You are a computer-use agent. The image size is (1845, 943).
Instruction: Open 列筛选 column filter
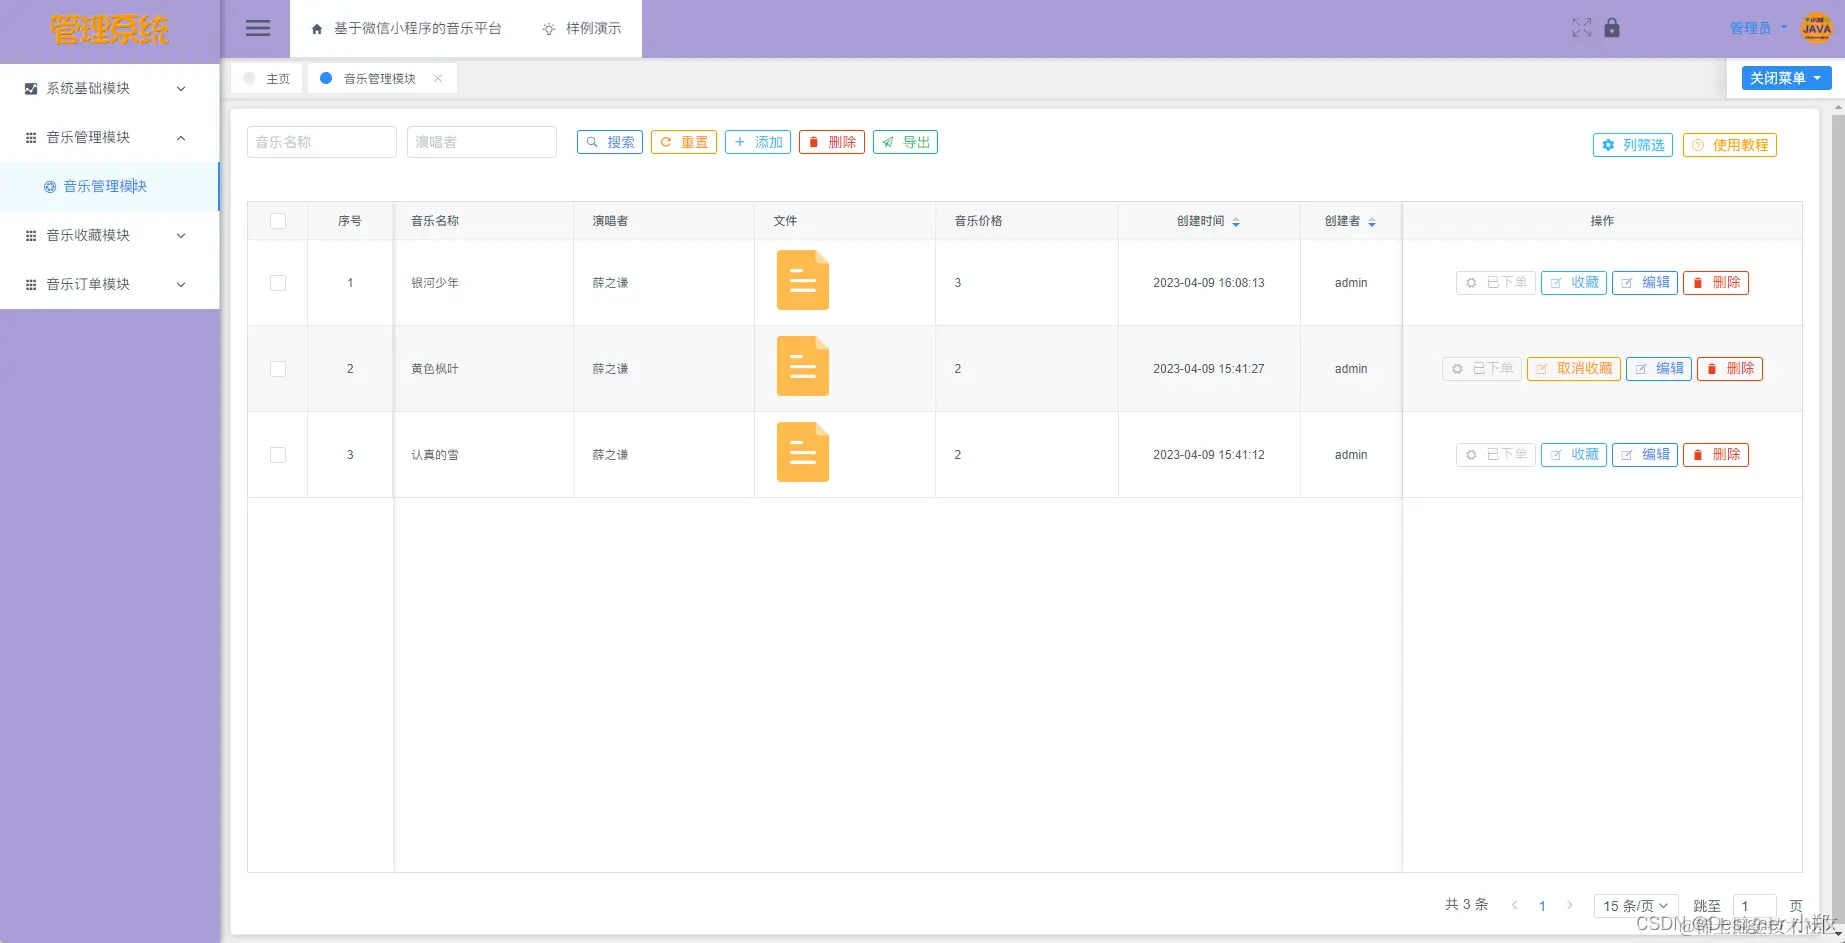pyautogui.click(x=1633, y=145)
